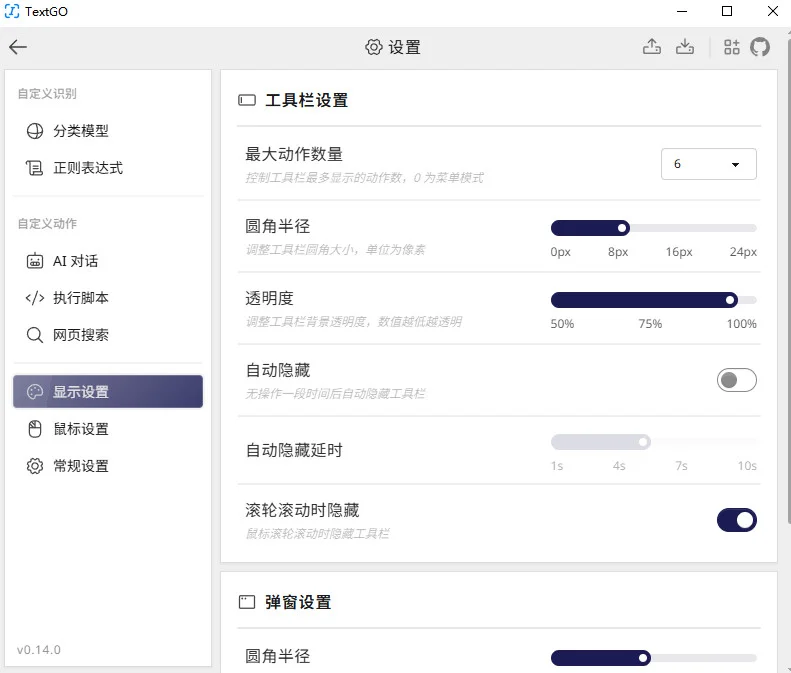Click the 7s mark on delay slider
The image size is (791, 673).
tap(681, 466)
